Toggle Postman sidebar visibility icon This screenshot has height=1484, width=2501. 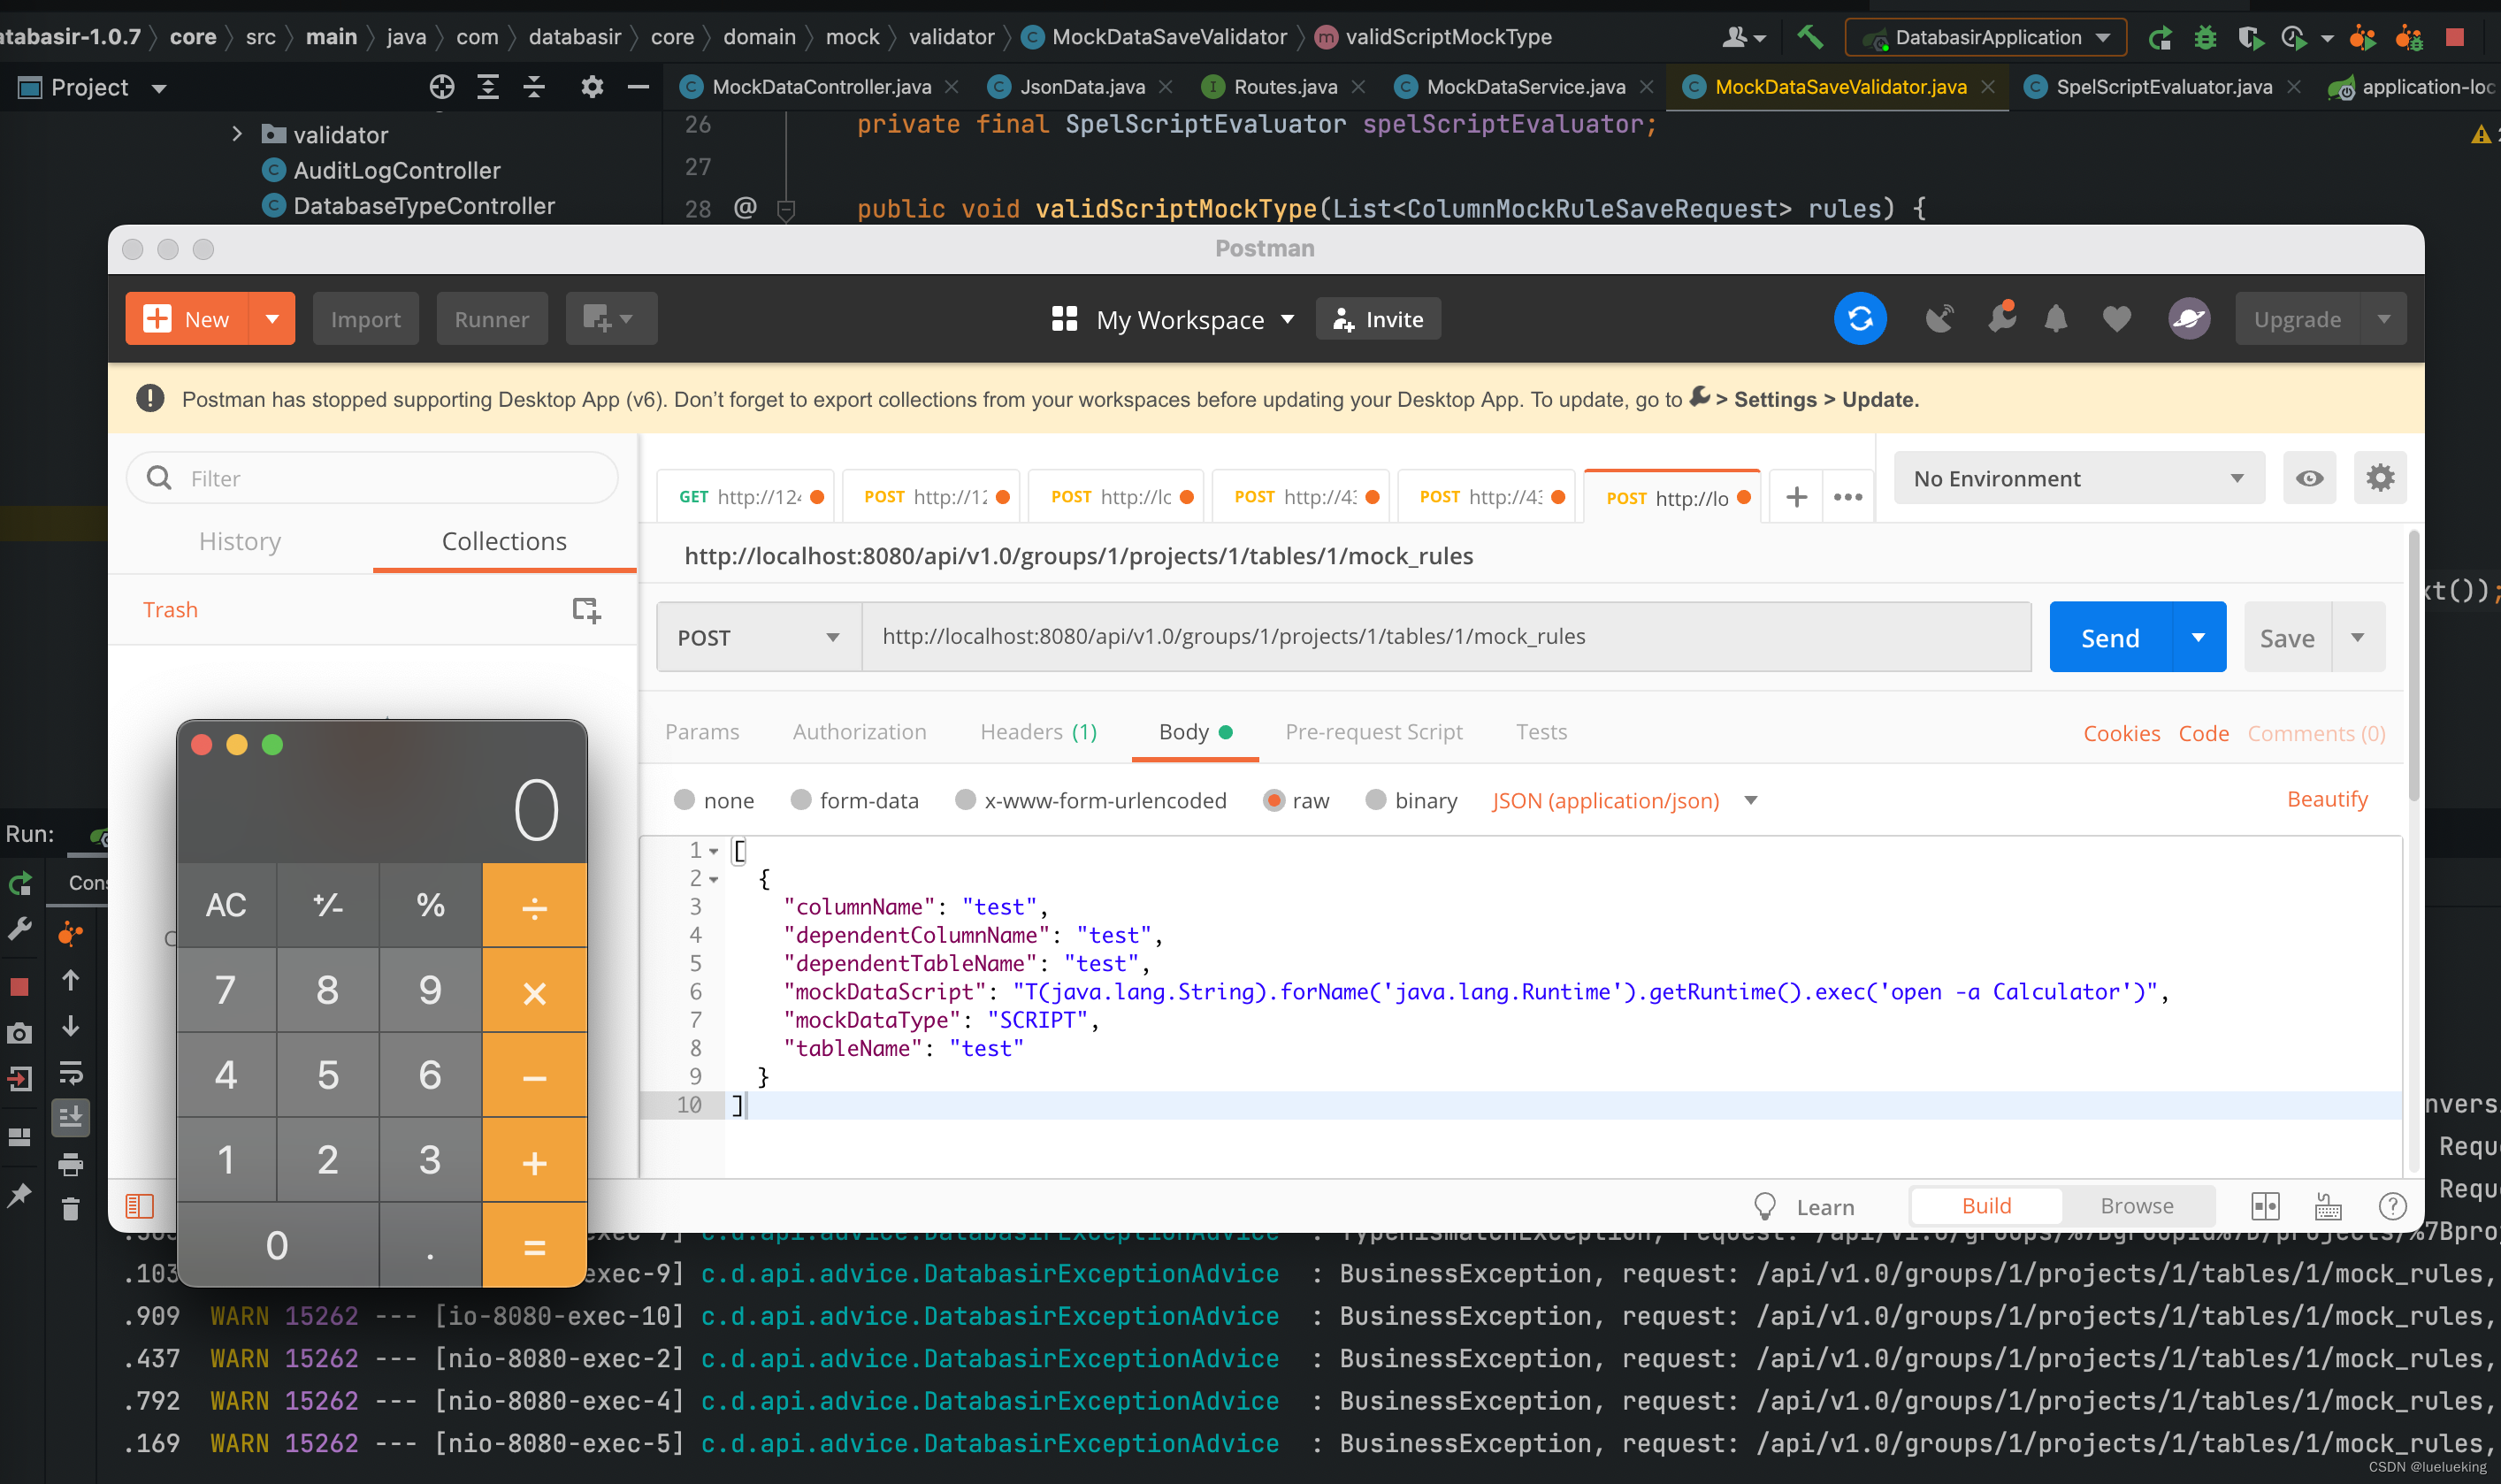tap(140, 1206)
